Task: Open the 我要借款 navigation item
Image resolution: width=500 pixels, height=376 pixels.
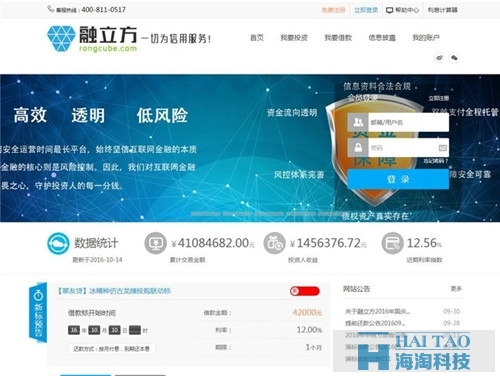Action: (338, 38)
